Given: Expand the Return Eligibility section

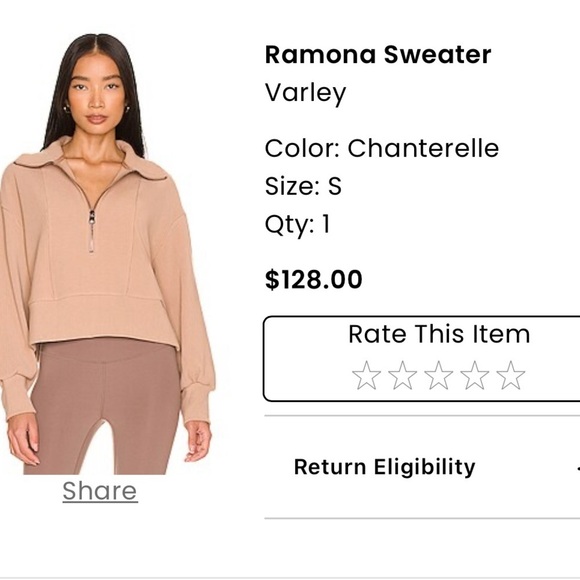Looking at the screenshot, I should pos(422,467).
